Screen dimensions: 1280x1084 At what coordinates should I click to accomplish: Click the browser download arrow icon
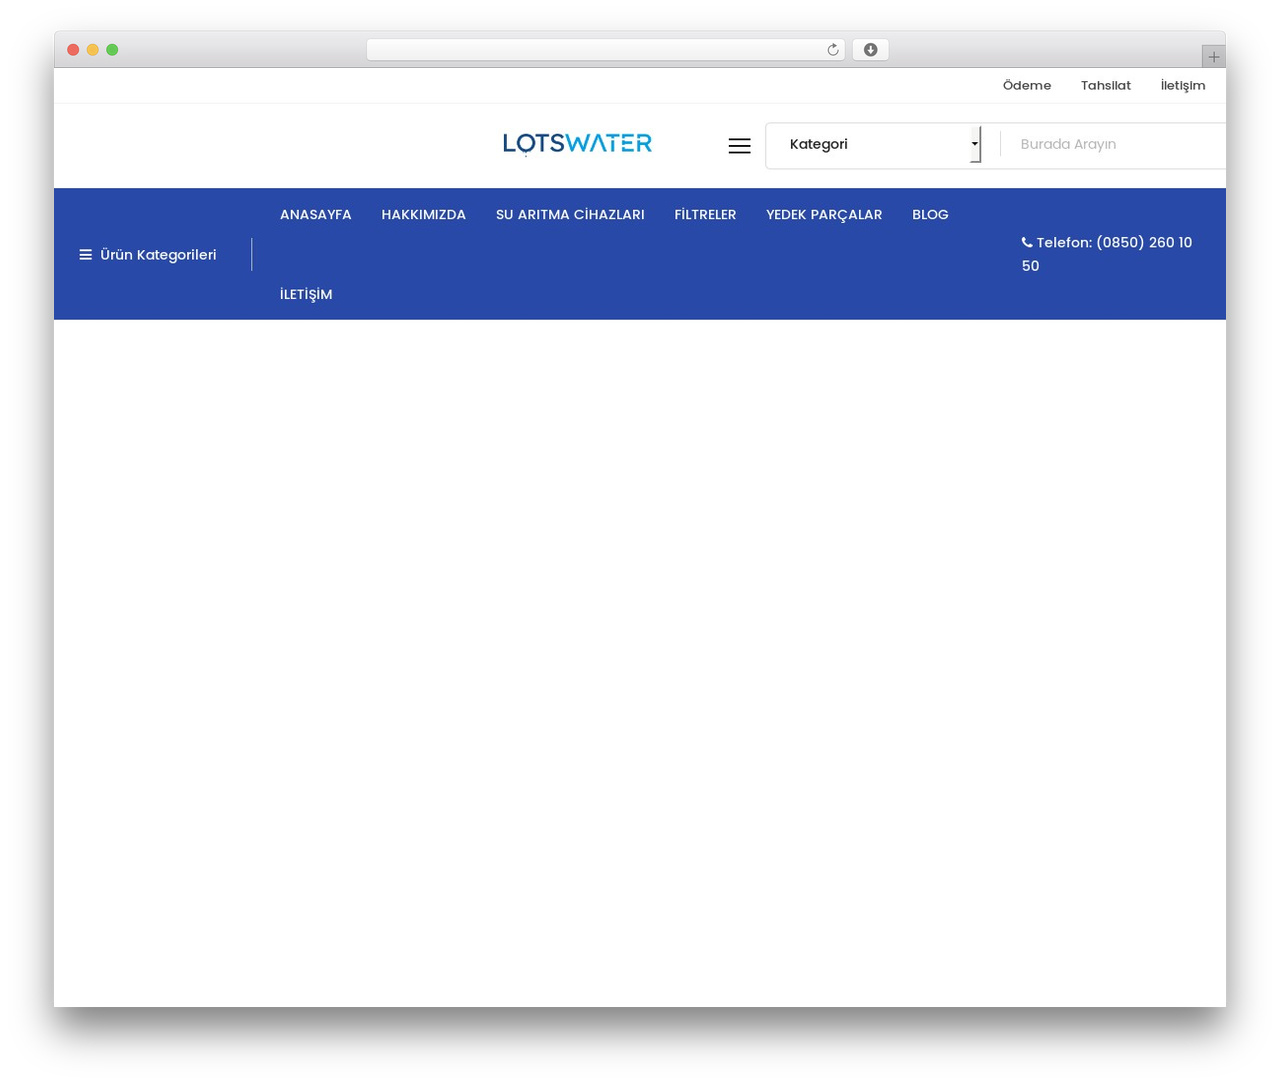(x=870, y=50)
